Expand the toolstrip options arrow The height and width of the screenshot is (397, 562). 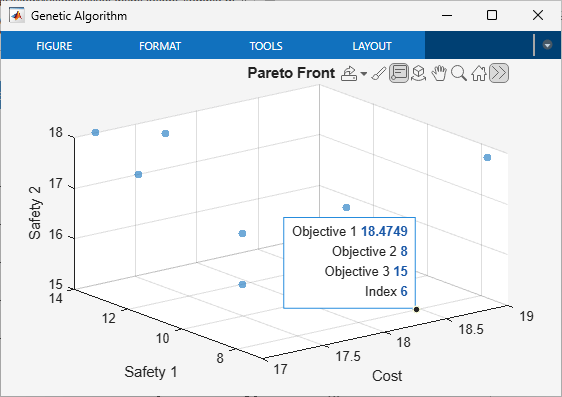[547, 45]
